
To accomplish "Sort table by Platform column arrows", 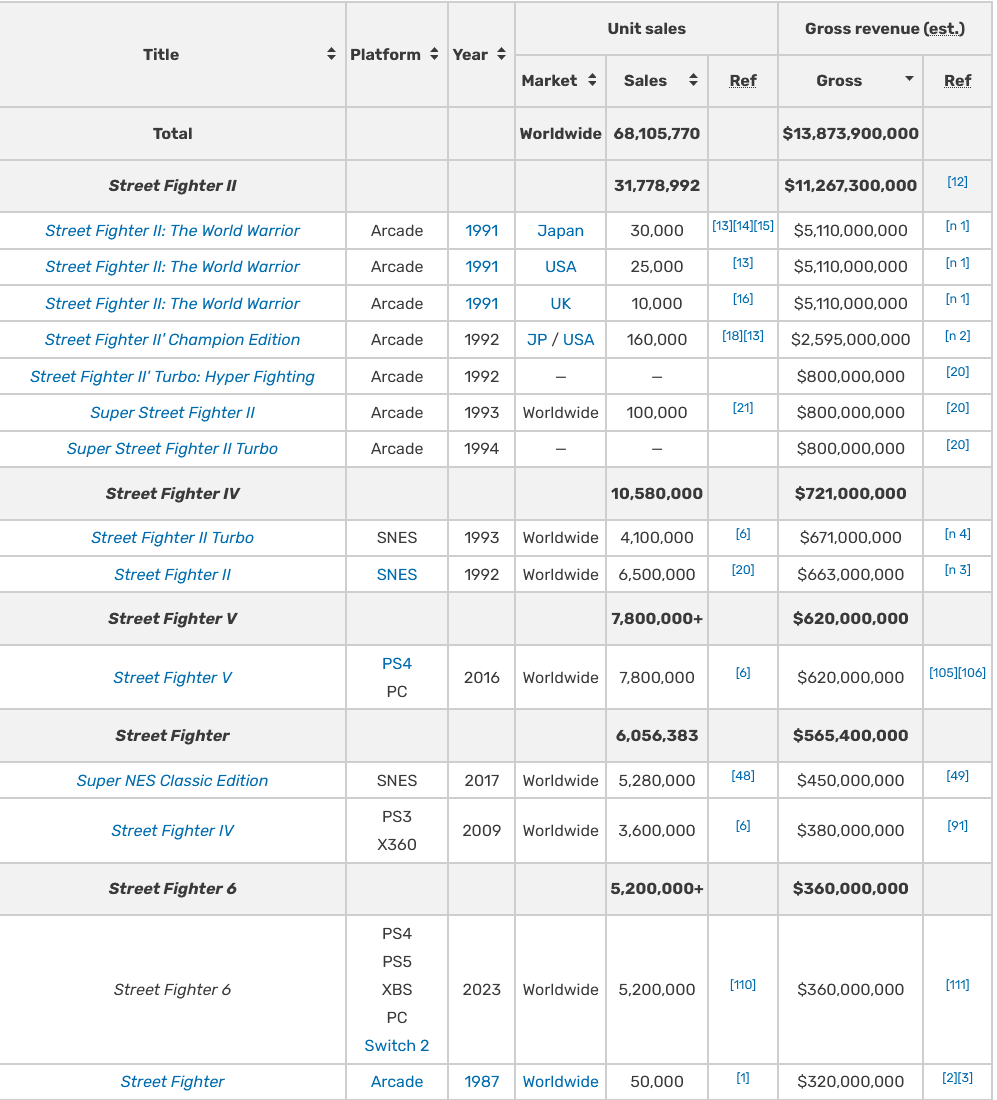I will click(x=434, y=54).
